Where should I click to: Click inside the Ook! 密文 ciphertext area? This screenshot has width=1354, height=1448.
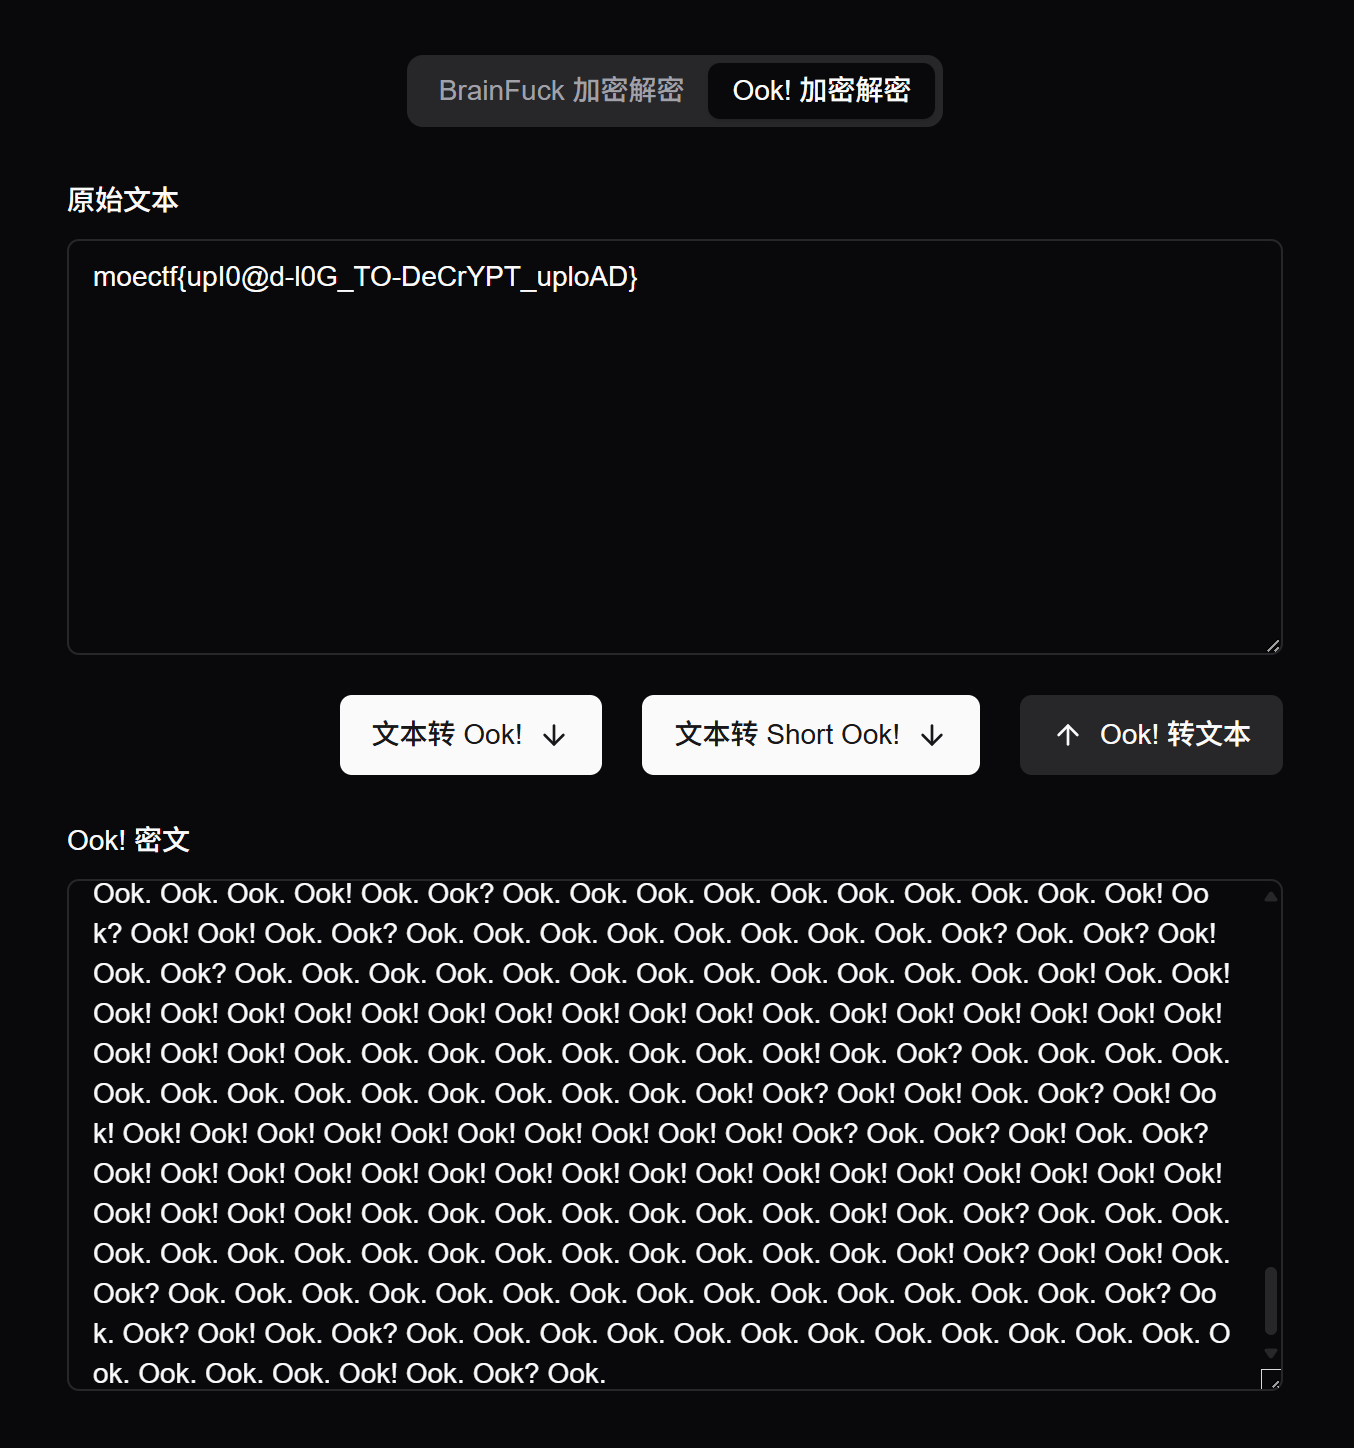pos(660,1093)
